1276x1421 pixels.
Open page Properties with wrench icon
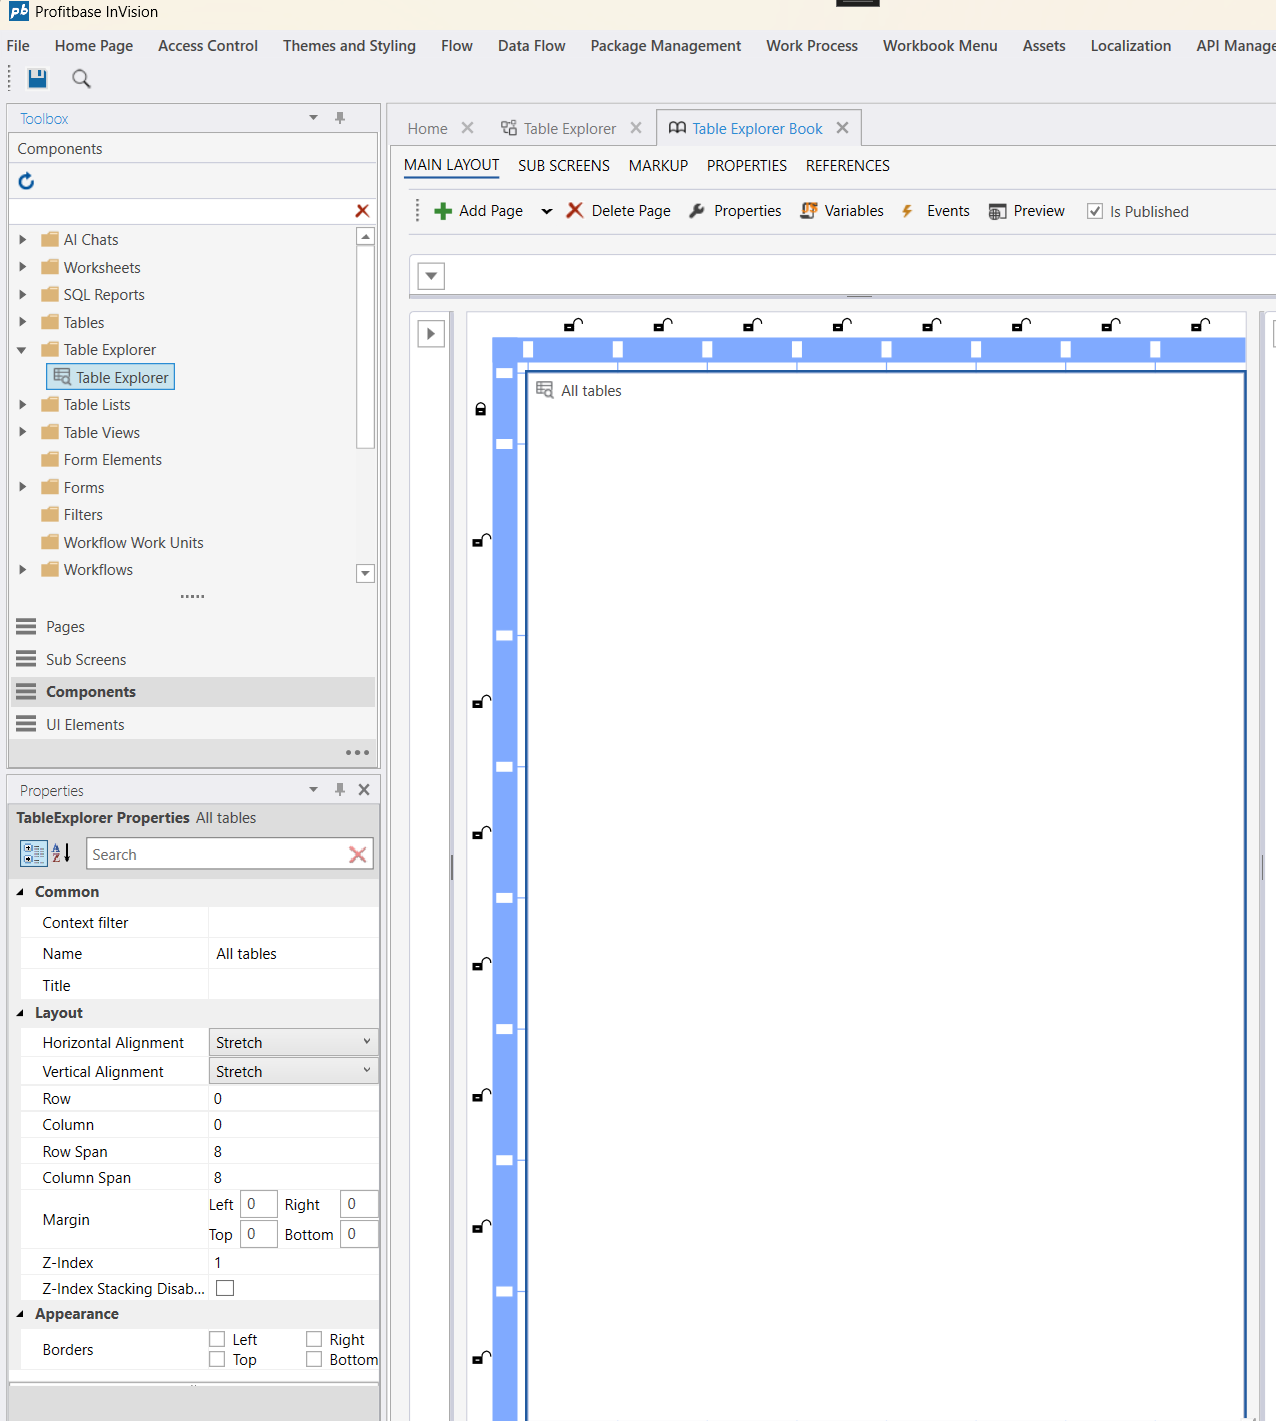click(735, 211)
